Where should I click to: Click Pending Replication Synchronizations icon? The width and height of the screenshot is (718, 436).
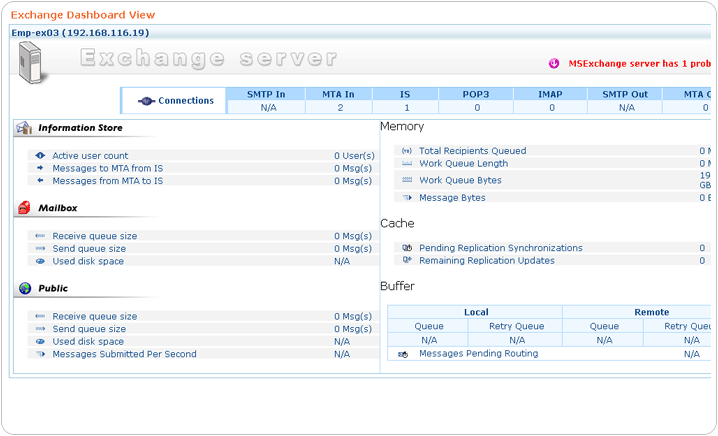tap(407, 248)
